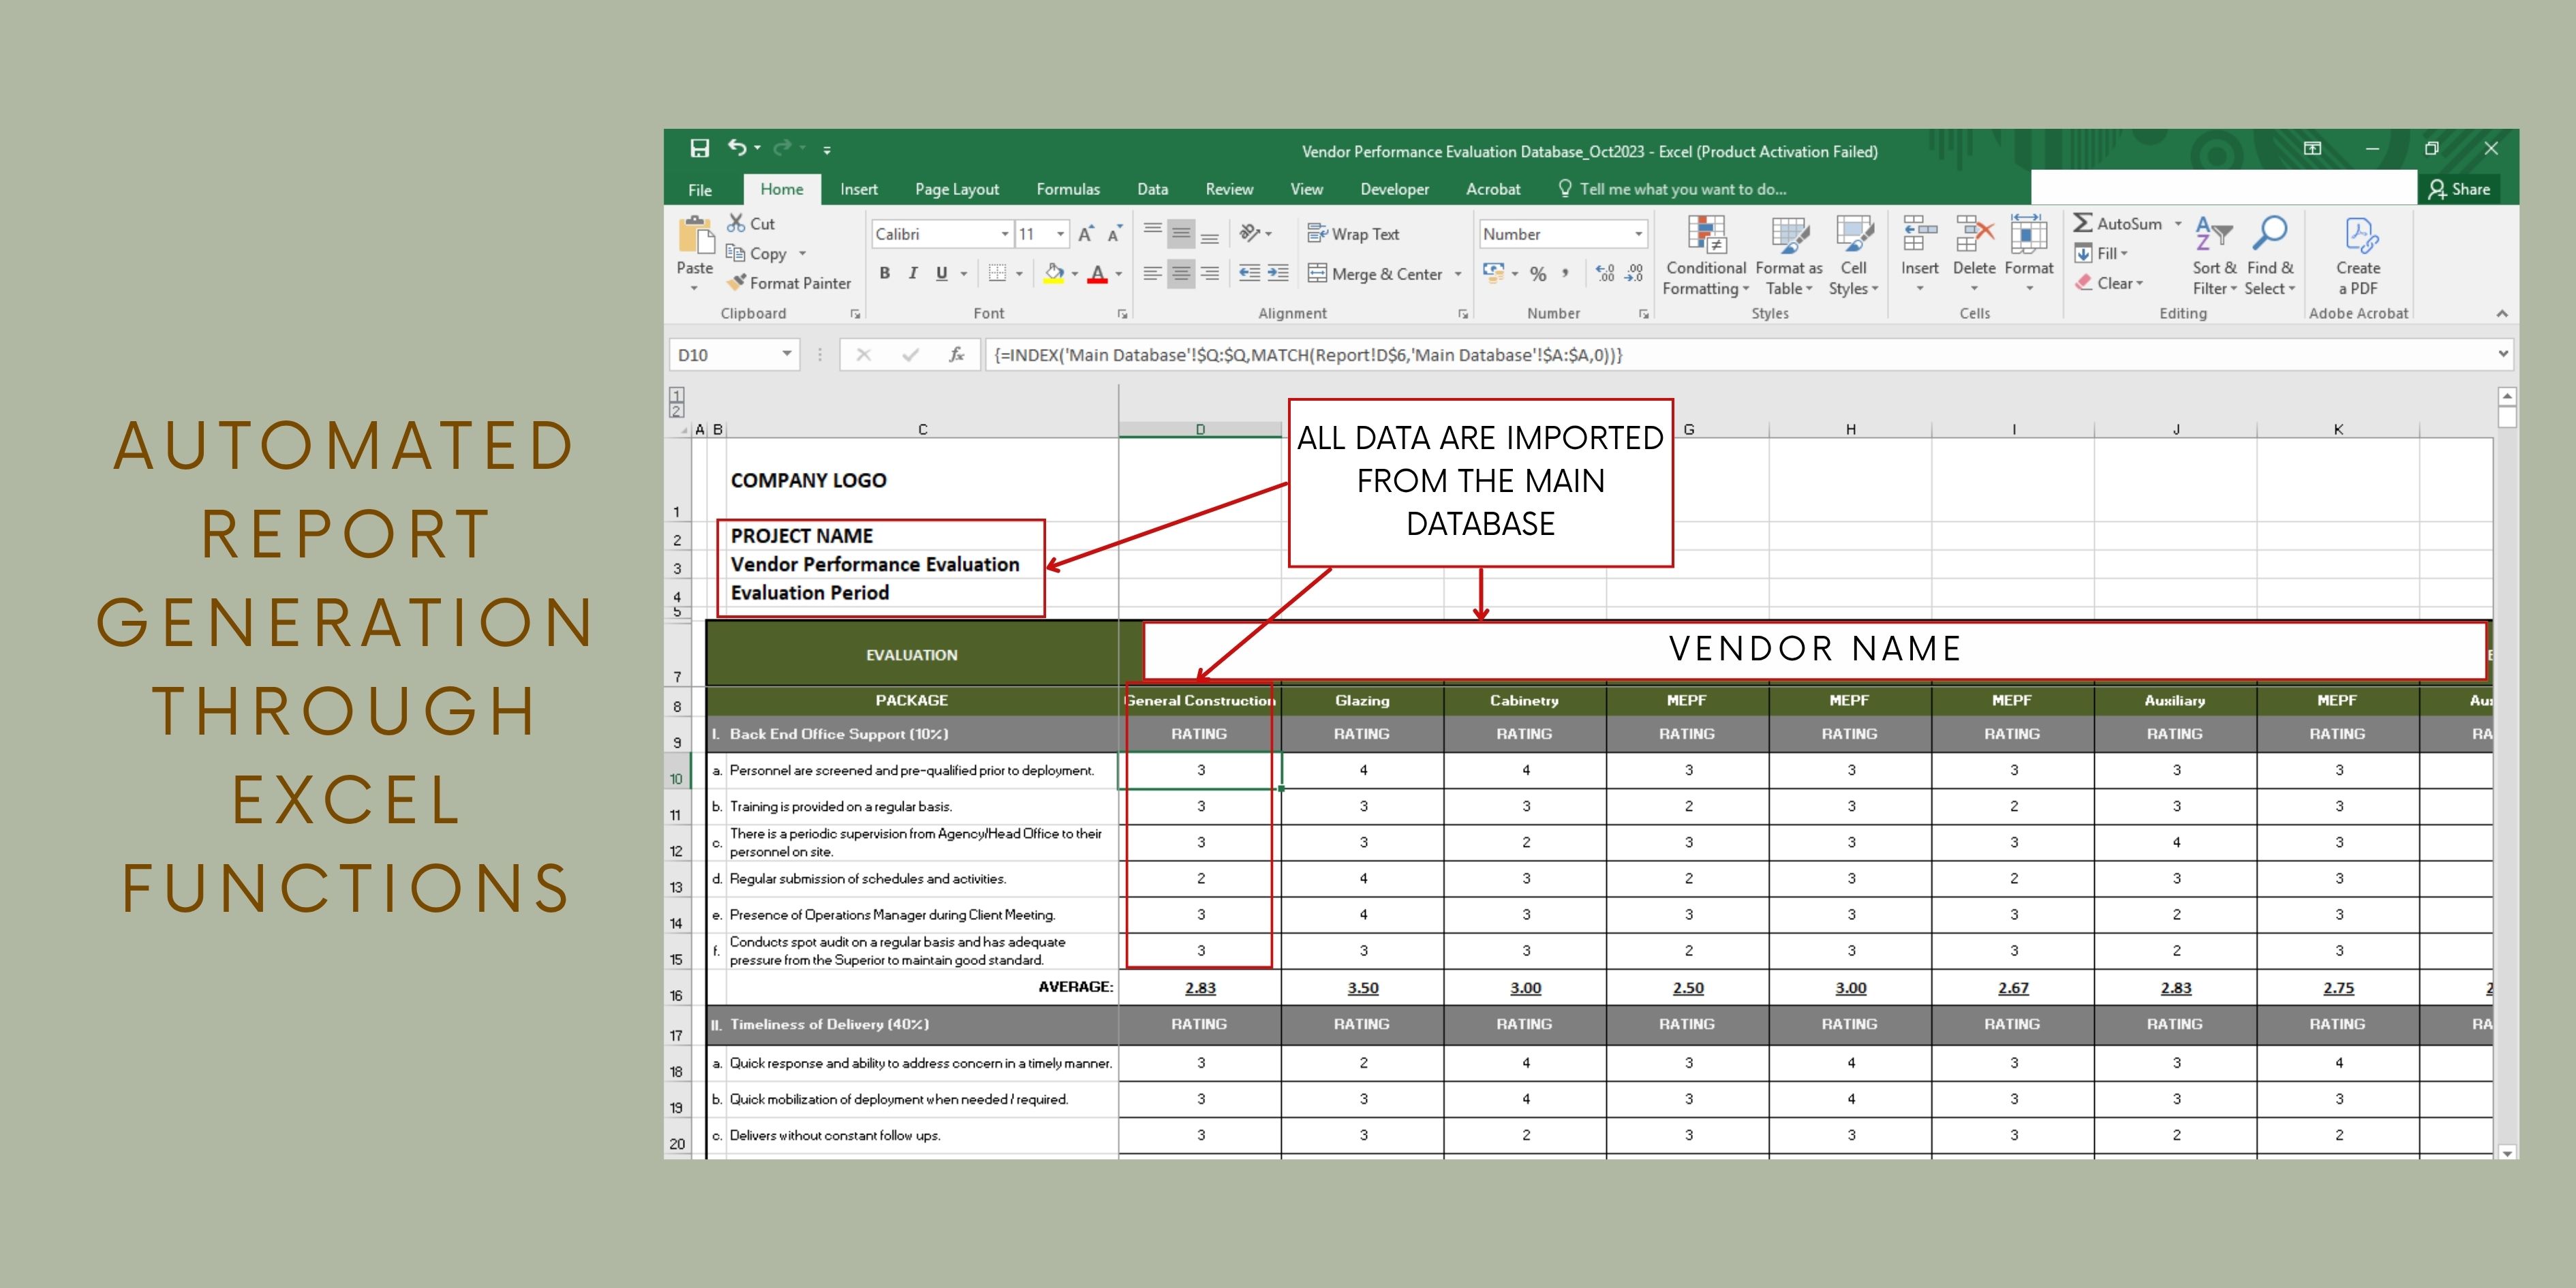
Task: Apply percent style format
Action: click(x=1538, y=273)
